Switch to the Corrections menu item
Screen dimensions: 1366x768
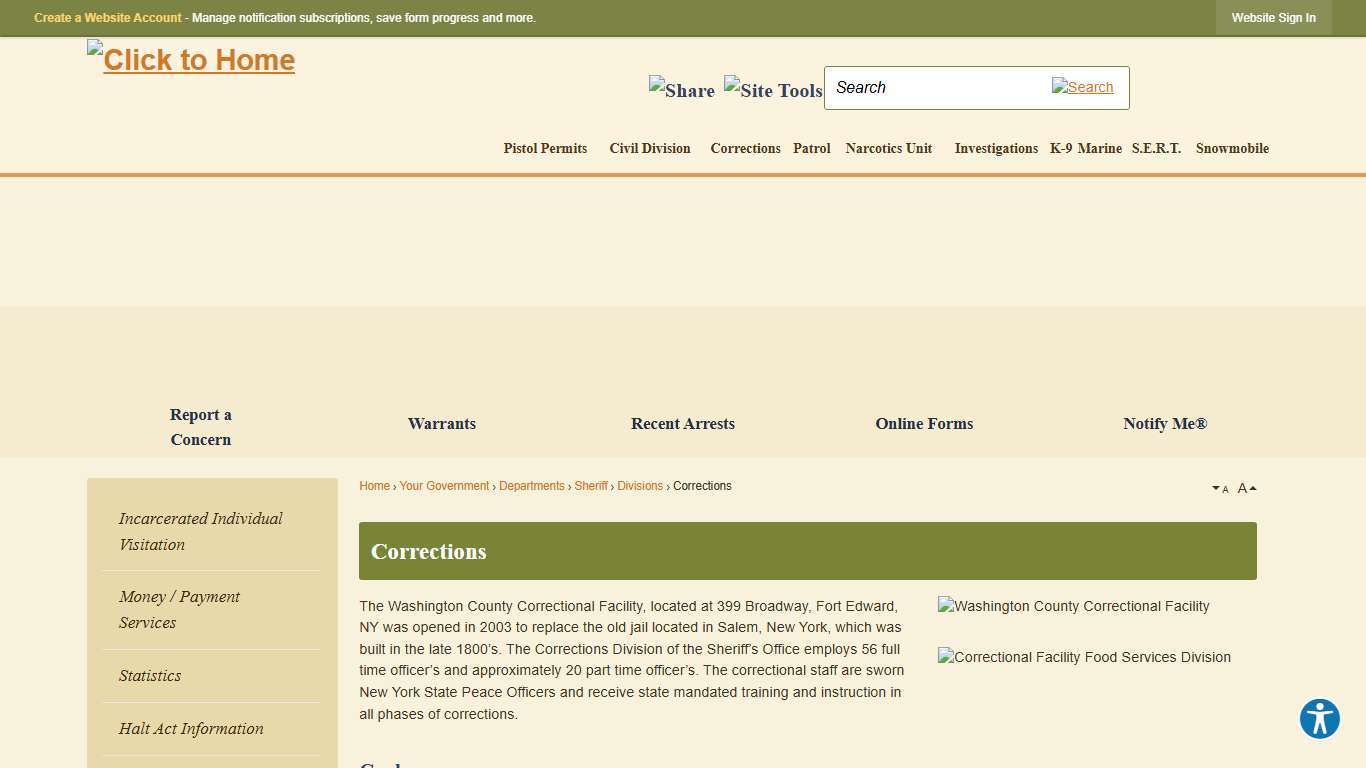(745, 148)
